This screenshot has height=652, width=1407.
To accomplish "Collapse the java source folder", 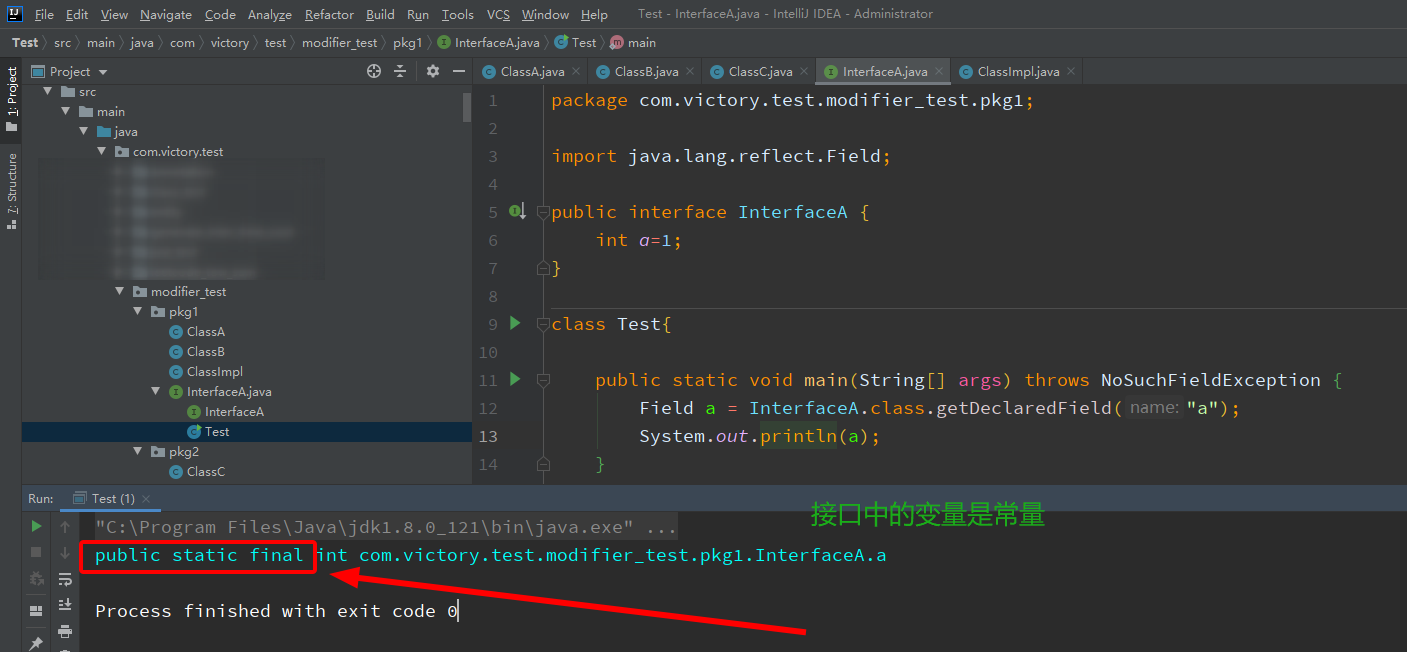I will point(84,131).
